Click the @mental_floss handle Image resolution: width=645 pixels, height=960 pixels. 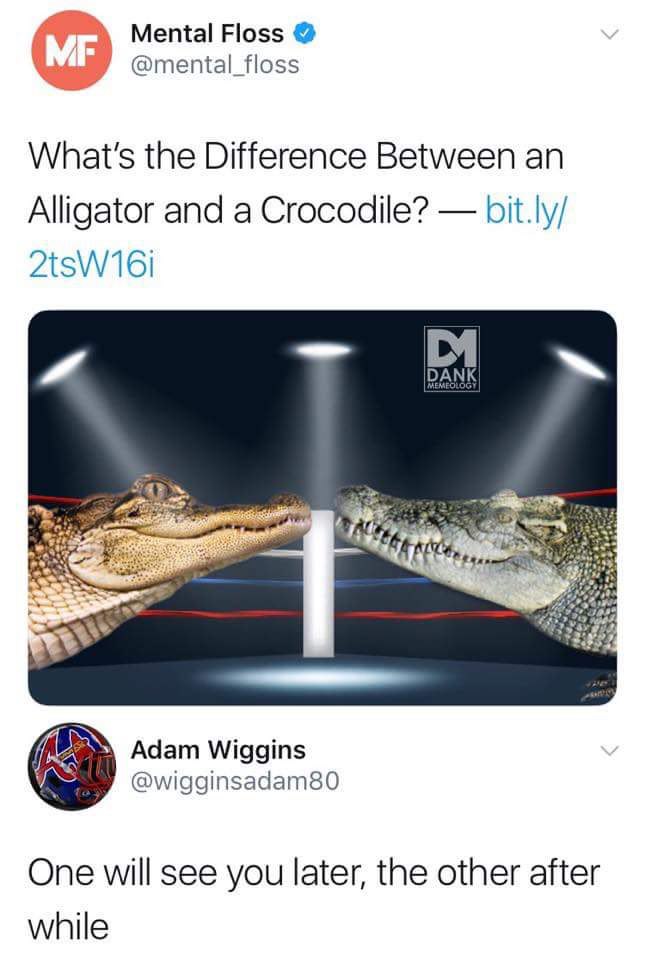(x=215, y=64)
